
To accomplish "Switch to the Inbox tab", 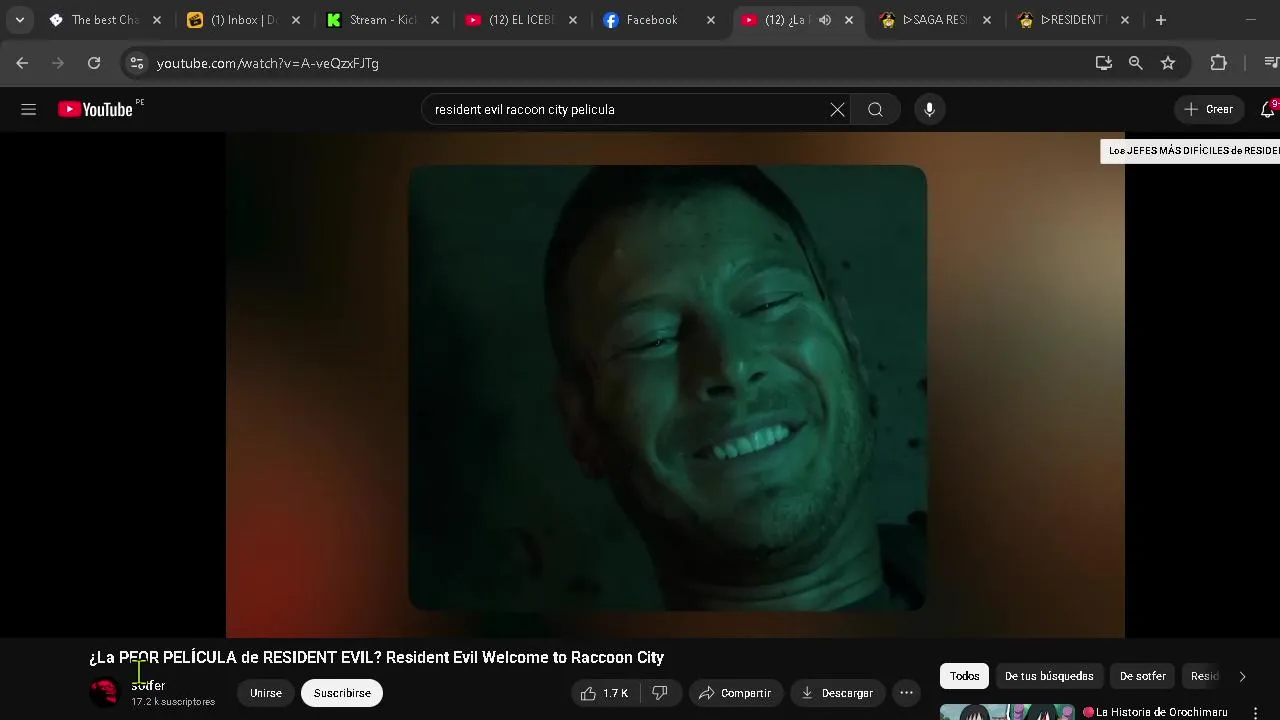I will coord(243,20).
